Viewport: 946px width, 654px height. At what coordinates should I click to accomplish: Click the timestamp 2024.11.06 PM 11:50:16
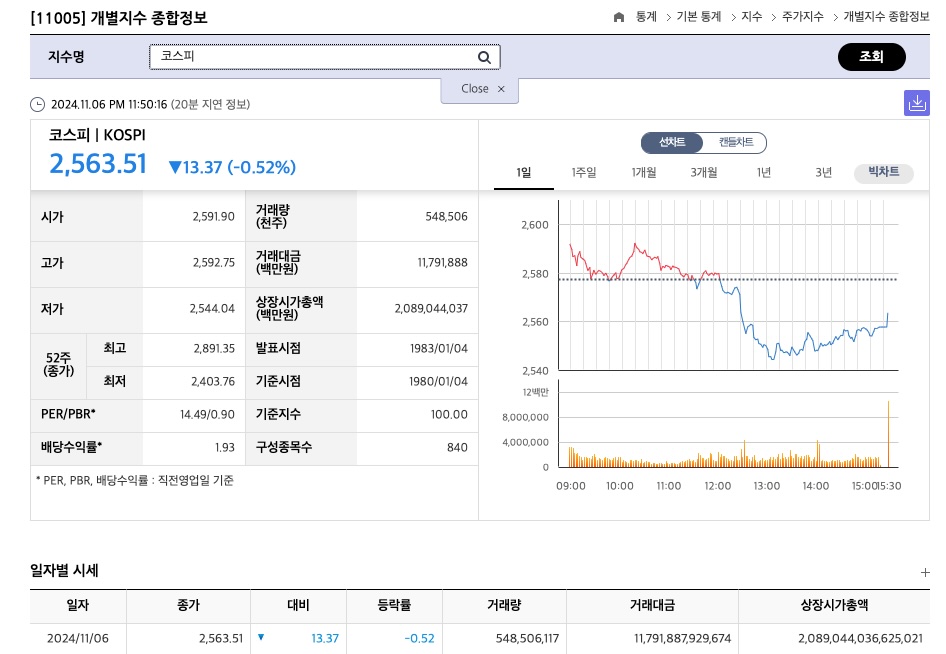point(109,104)
